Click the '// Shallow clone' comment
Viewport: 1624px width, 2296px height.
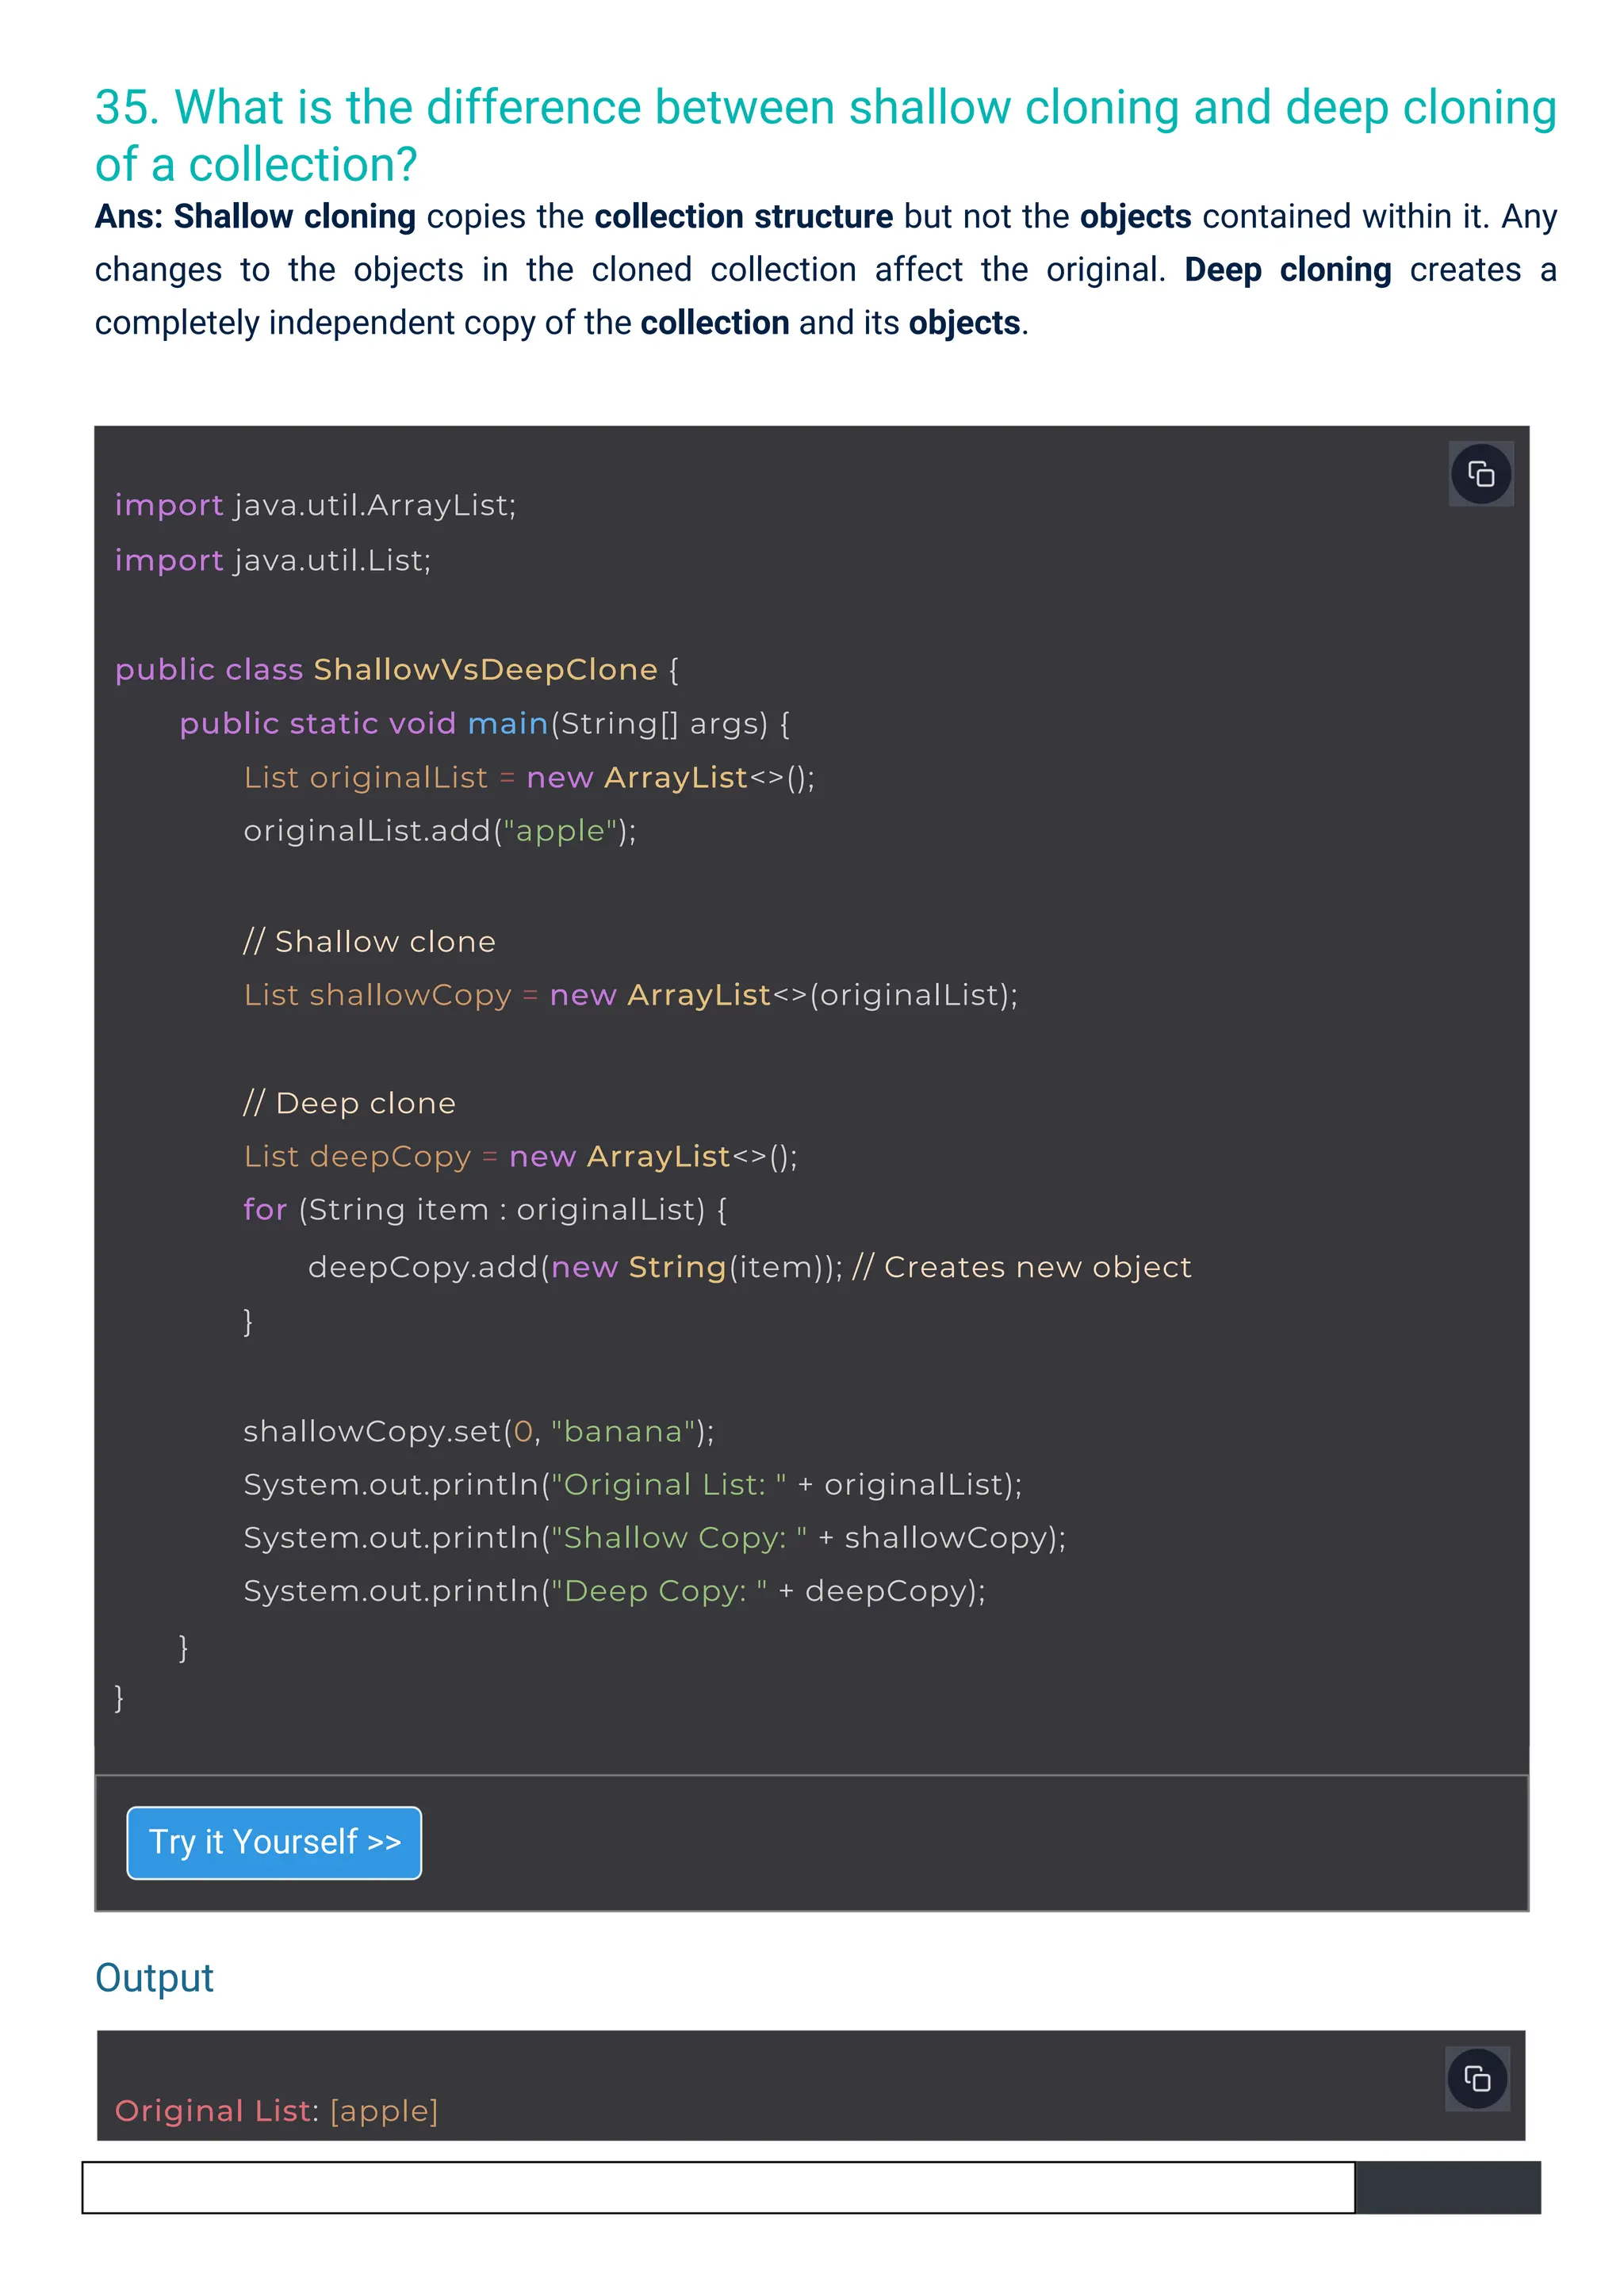point(369,941)
